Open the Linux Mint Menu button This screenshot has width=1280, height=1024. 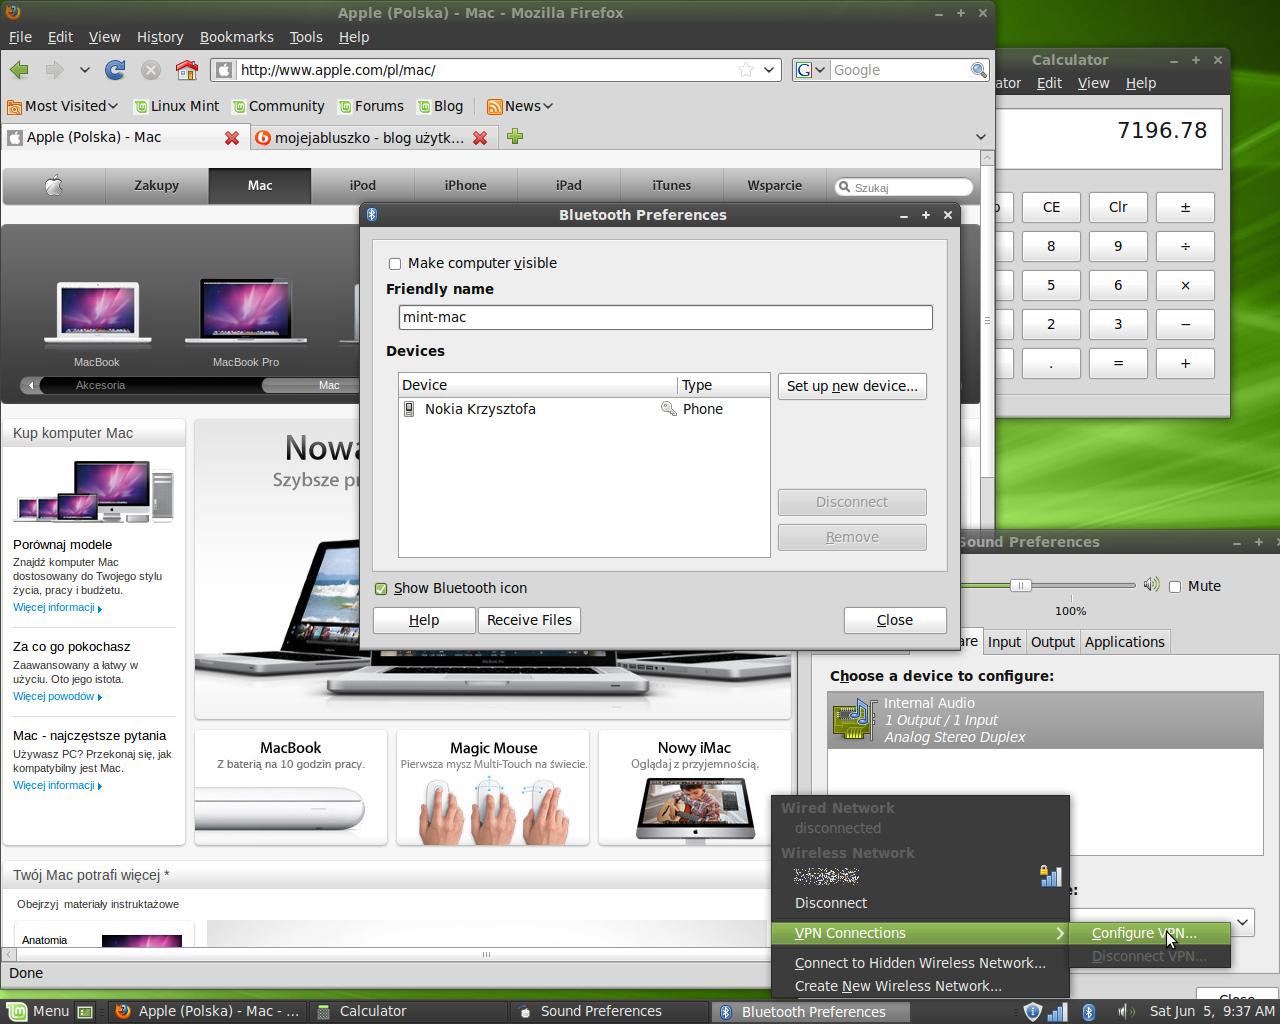[x=38, y=1011]
